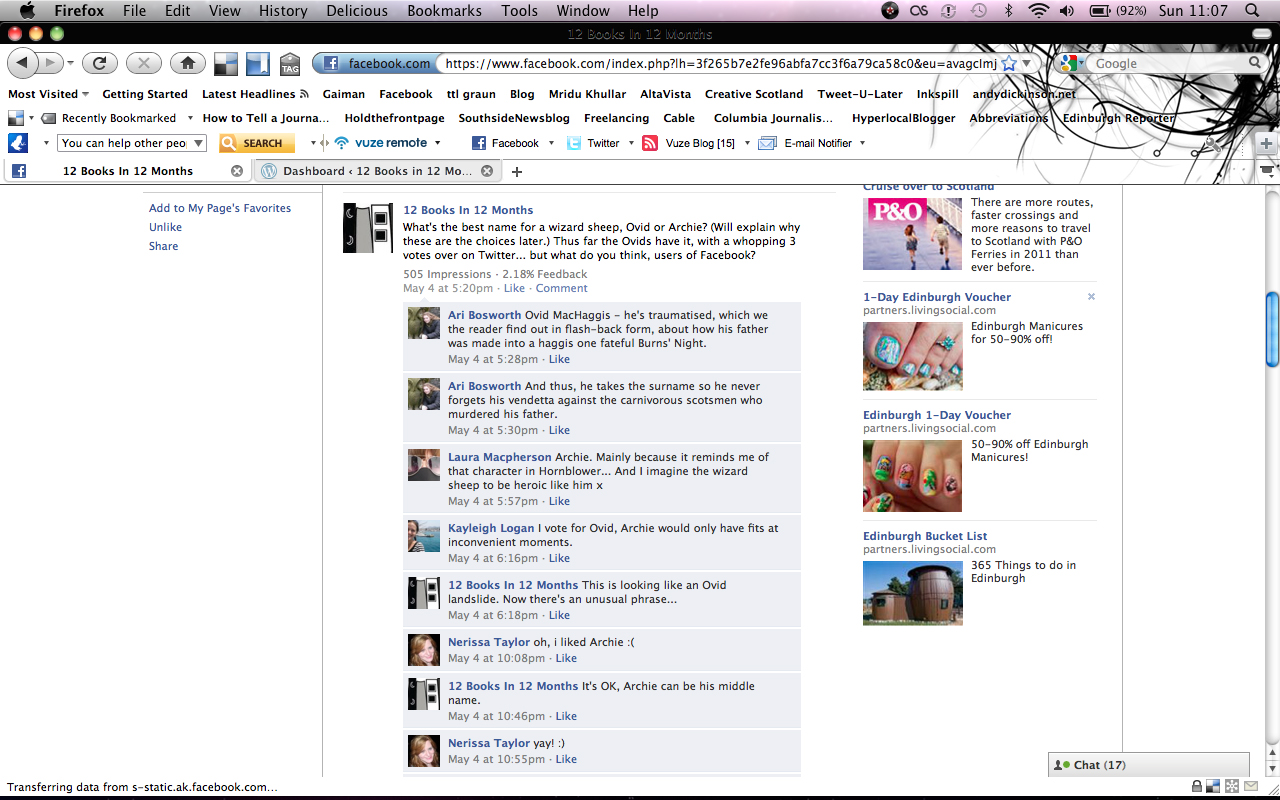Open the Delicious bookmarks checkerboard icon
Image resolution: width=1280 pixels, height=800 pixels.
226,64
